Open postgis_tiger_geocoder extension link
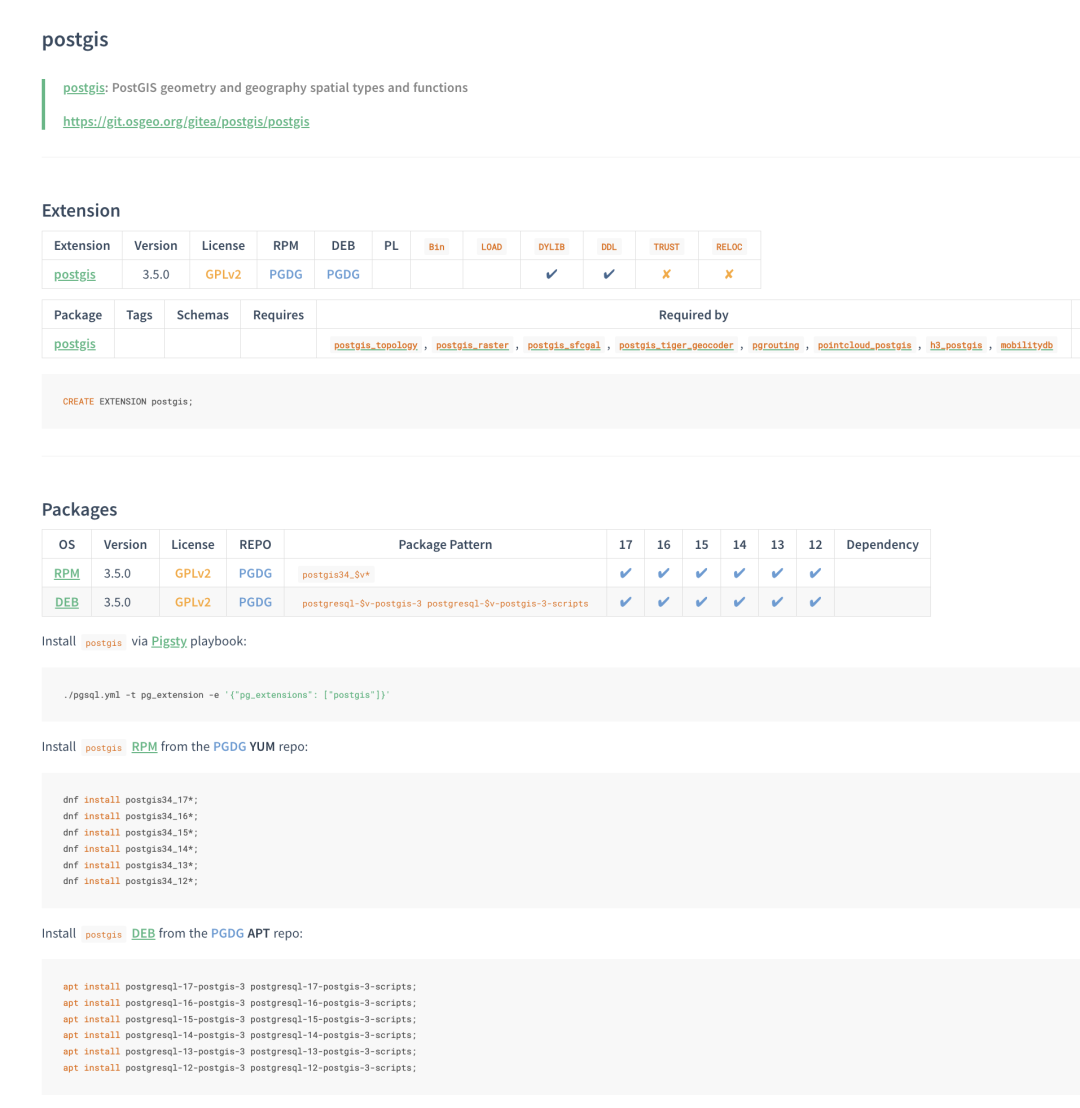Image resolution: width=1080 pixels, height=1108 pixels. pyautogui.click(x=676, y=345)
